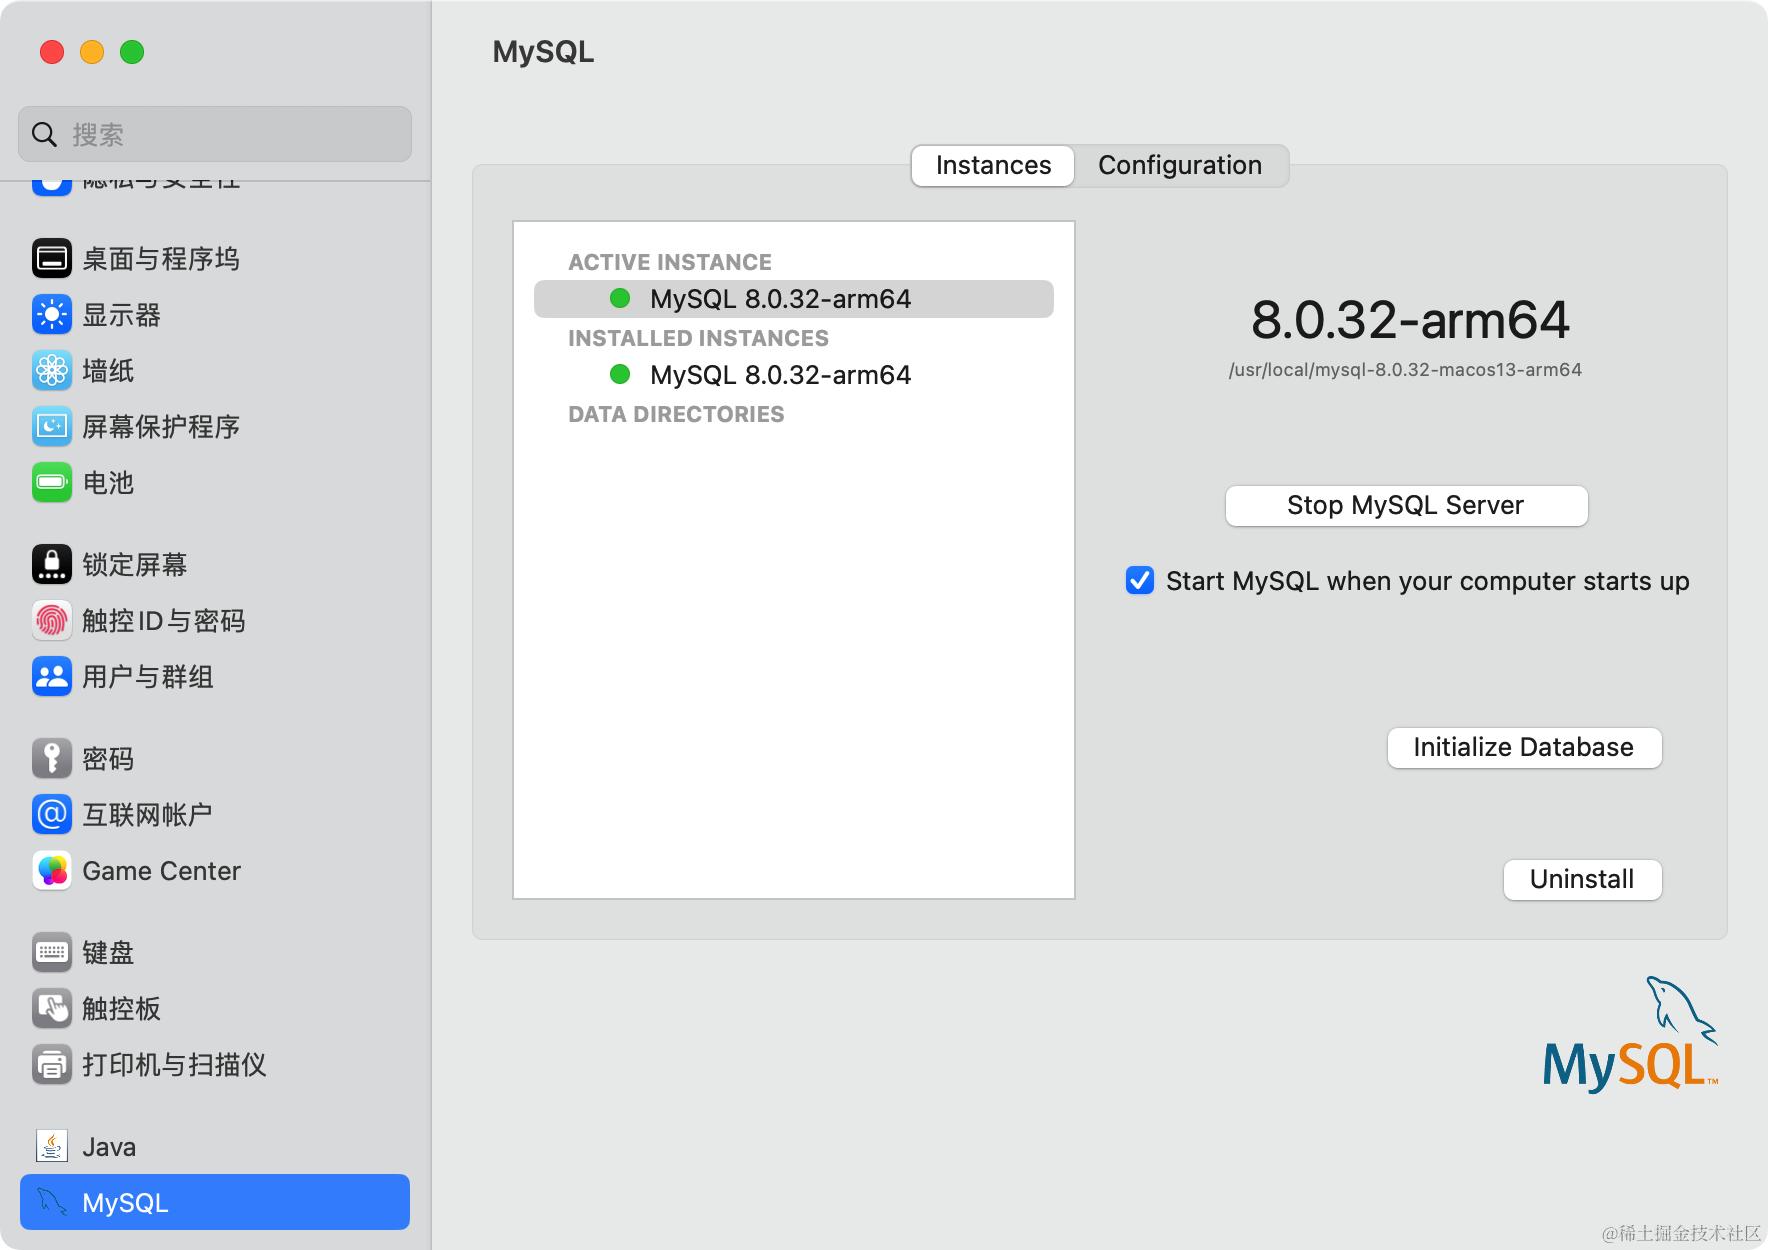The image size is (1768, 1250).
Task: Click the MySQL dolphin icon in sidebar
Action: point(52,1203)
